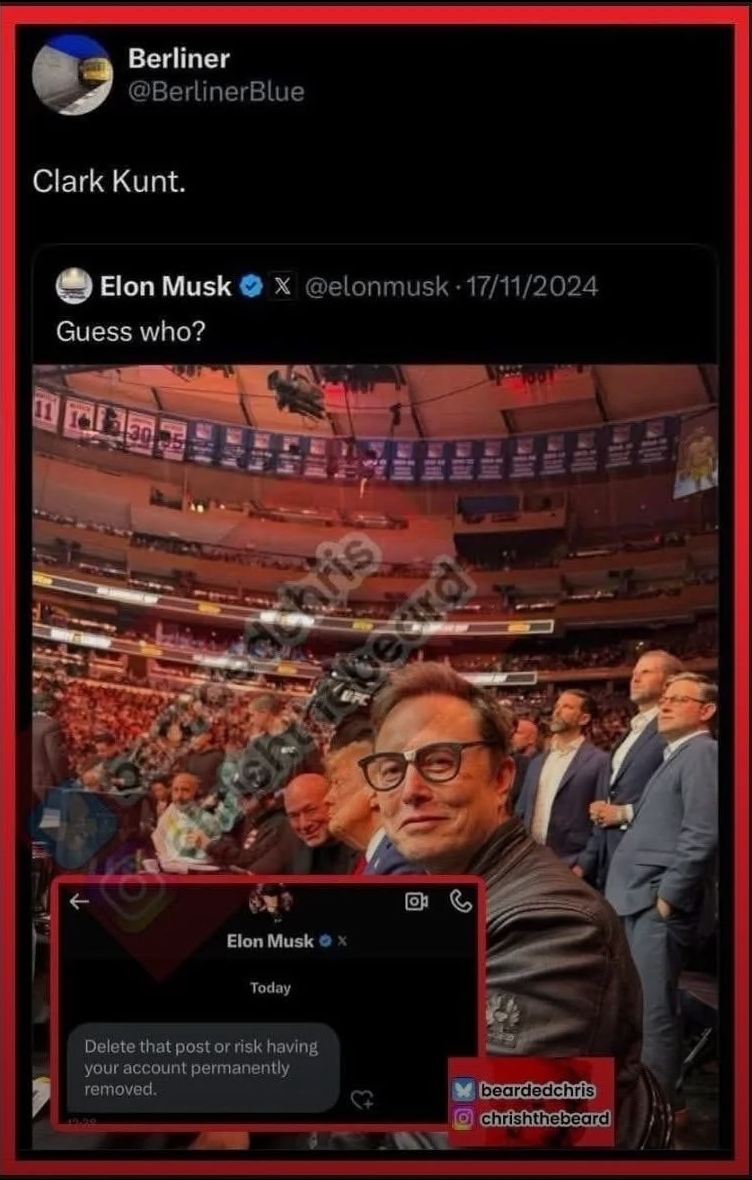The height and width of the screenshot is (1180, 752).
Task: Start an audio call with phone icon
Action: coord(461,901)
